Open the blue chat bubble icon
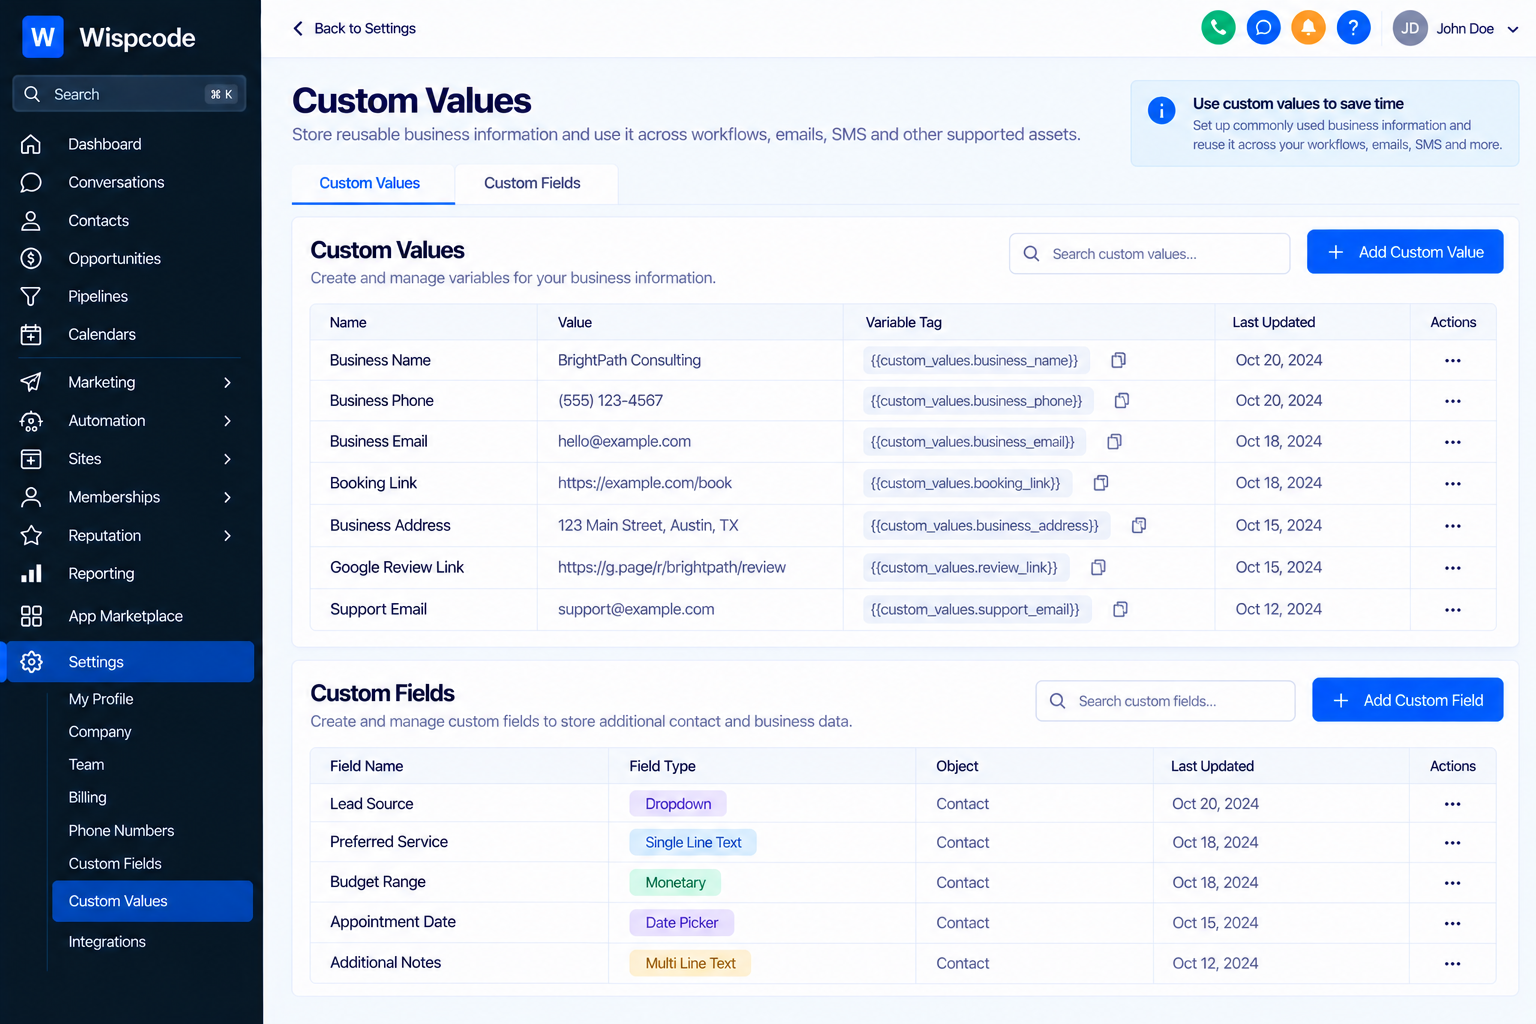 tap(1264, 28)
